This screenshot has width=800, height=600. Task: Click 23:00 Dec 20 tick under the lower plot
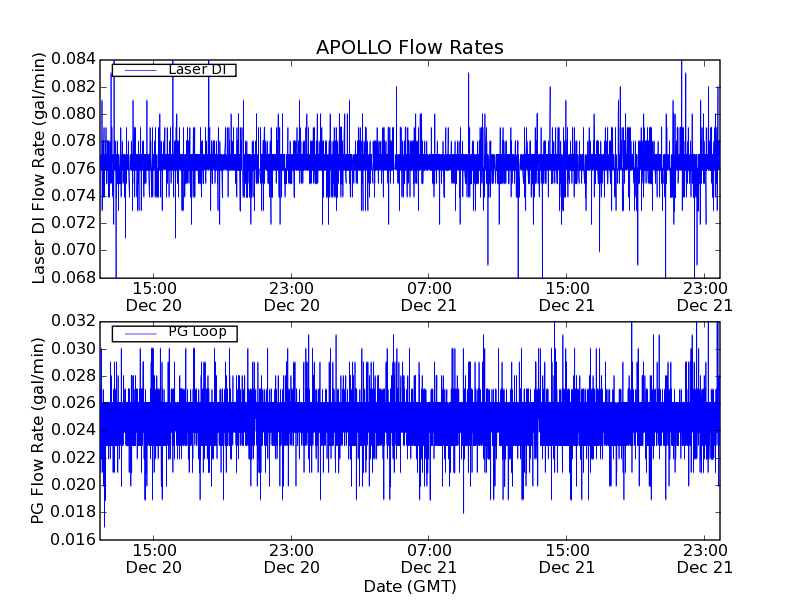291,558
